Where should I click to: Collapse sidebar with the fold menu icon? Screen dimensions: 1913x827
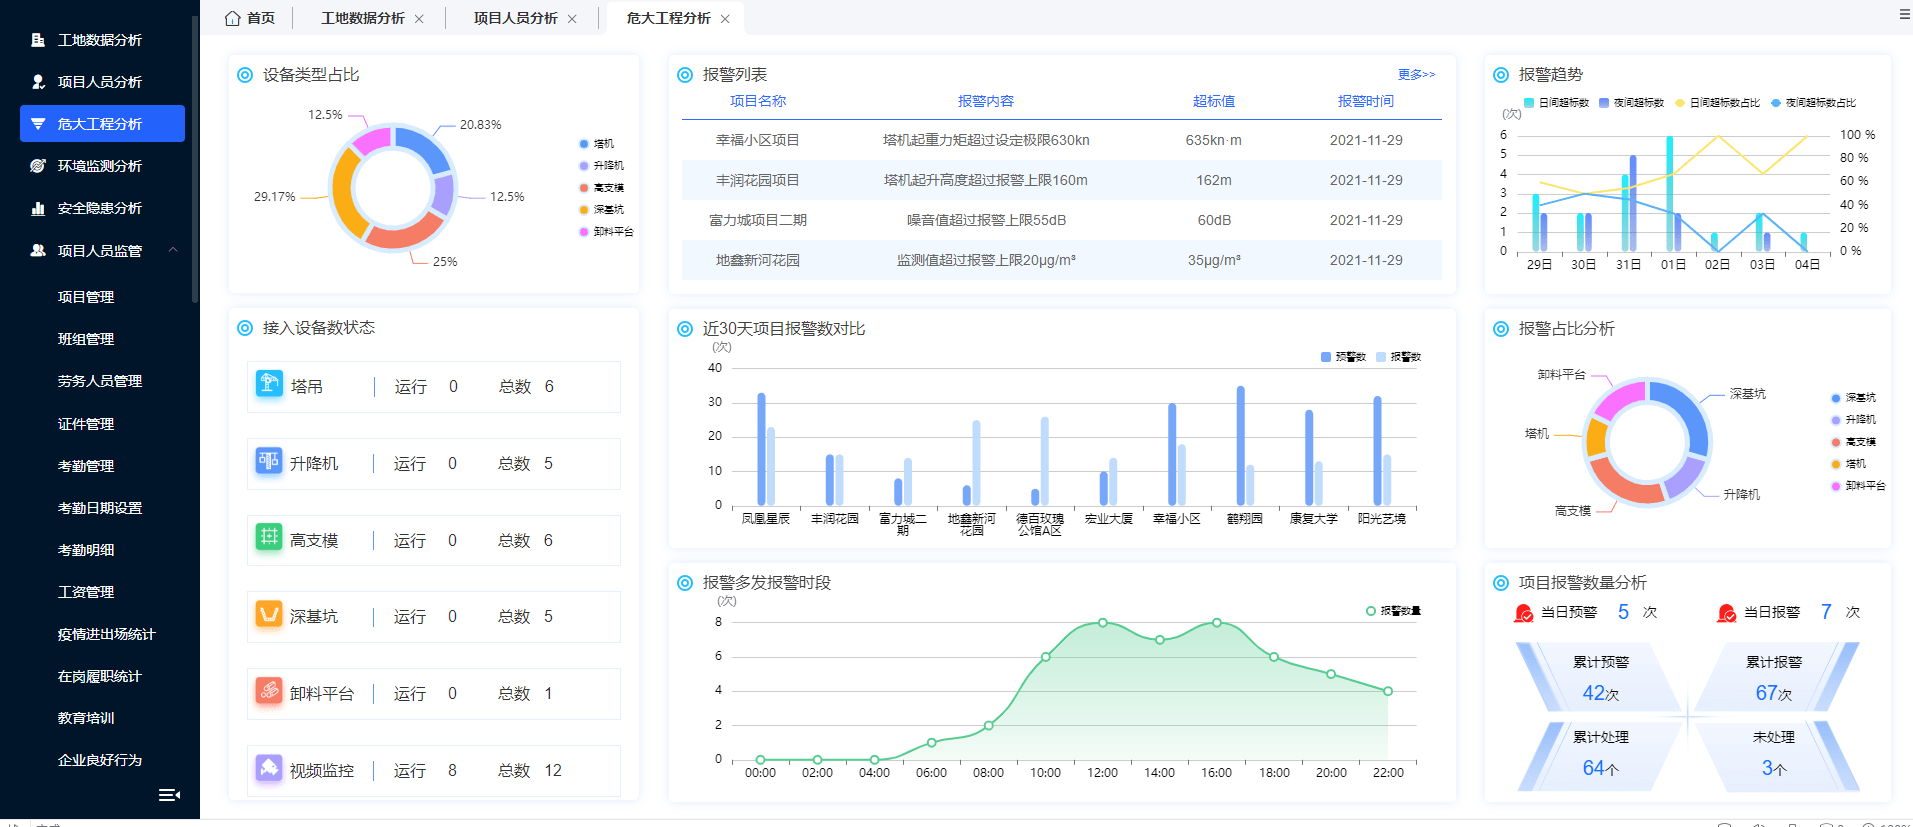point(169,795)
